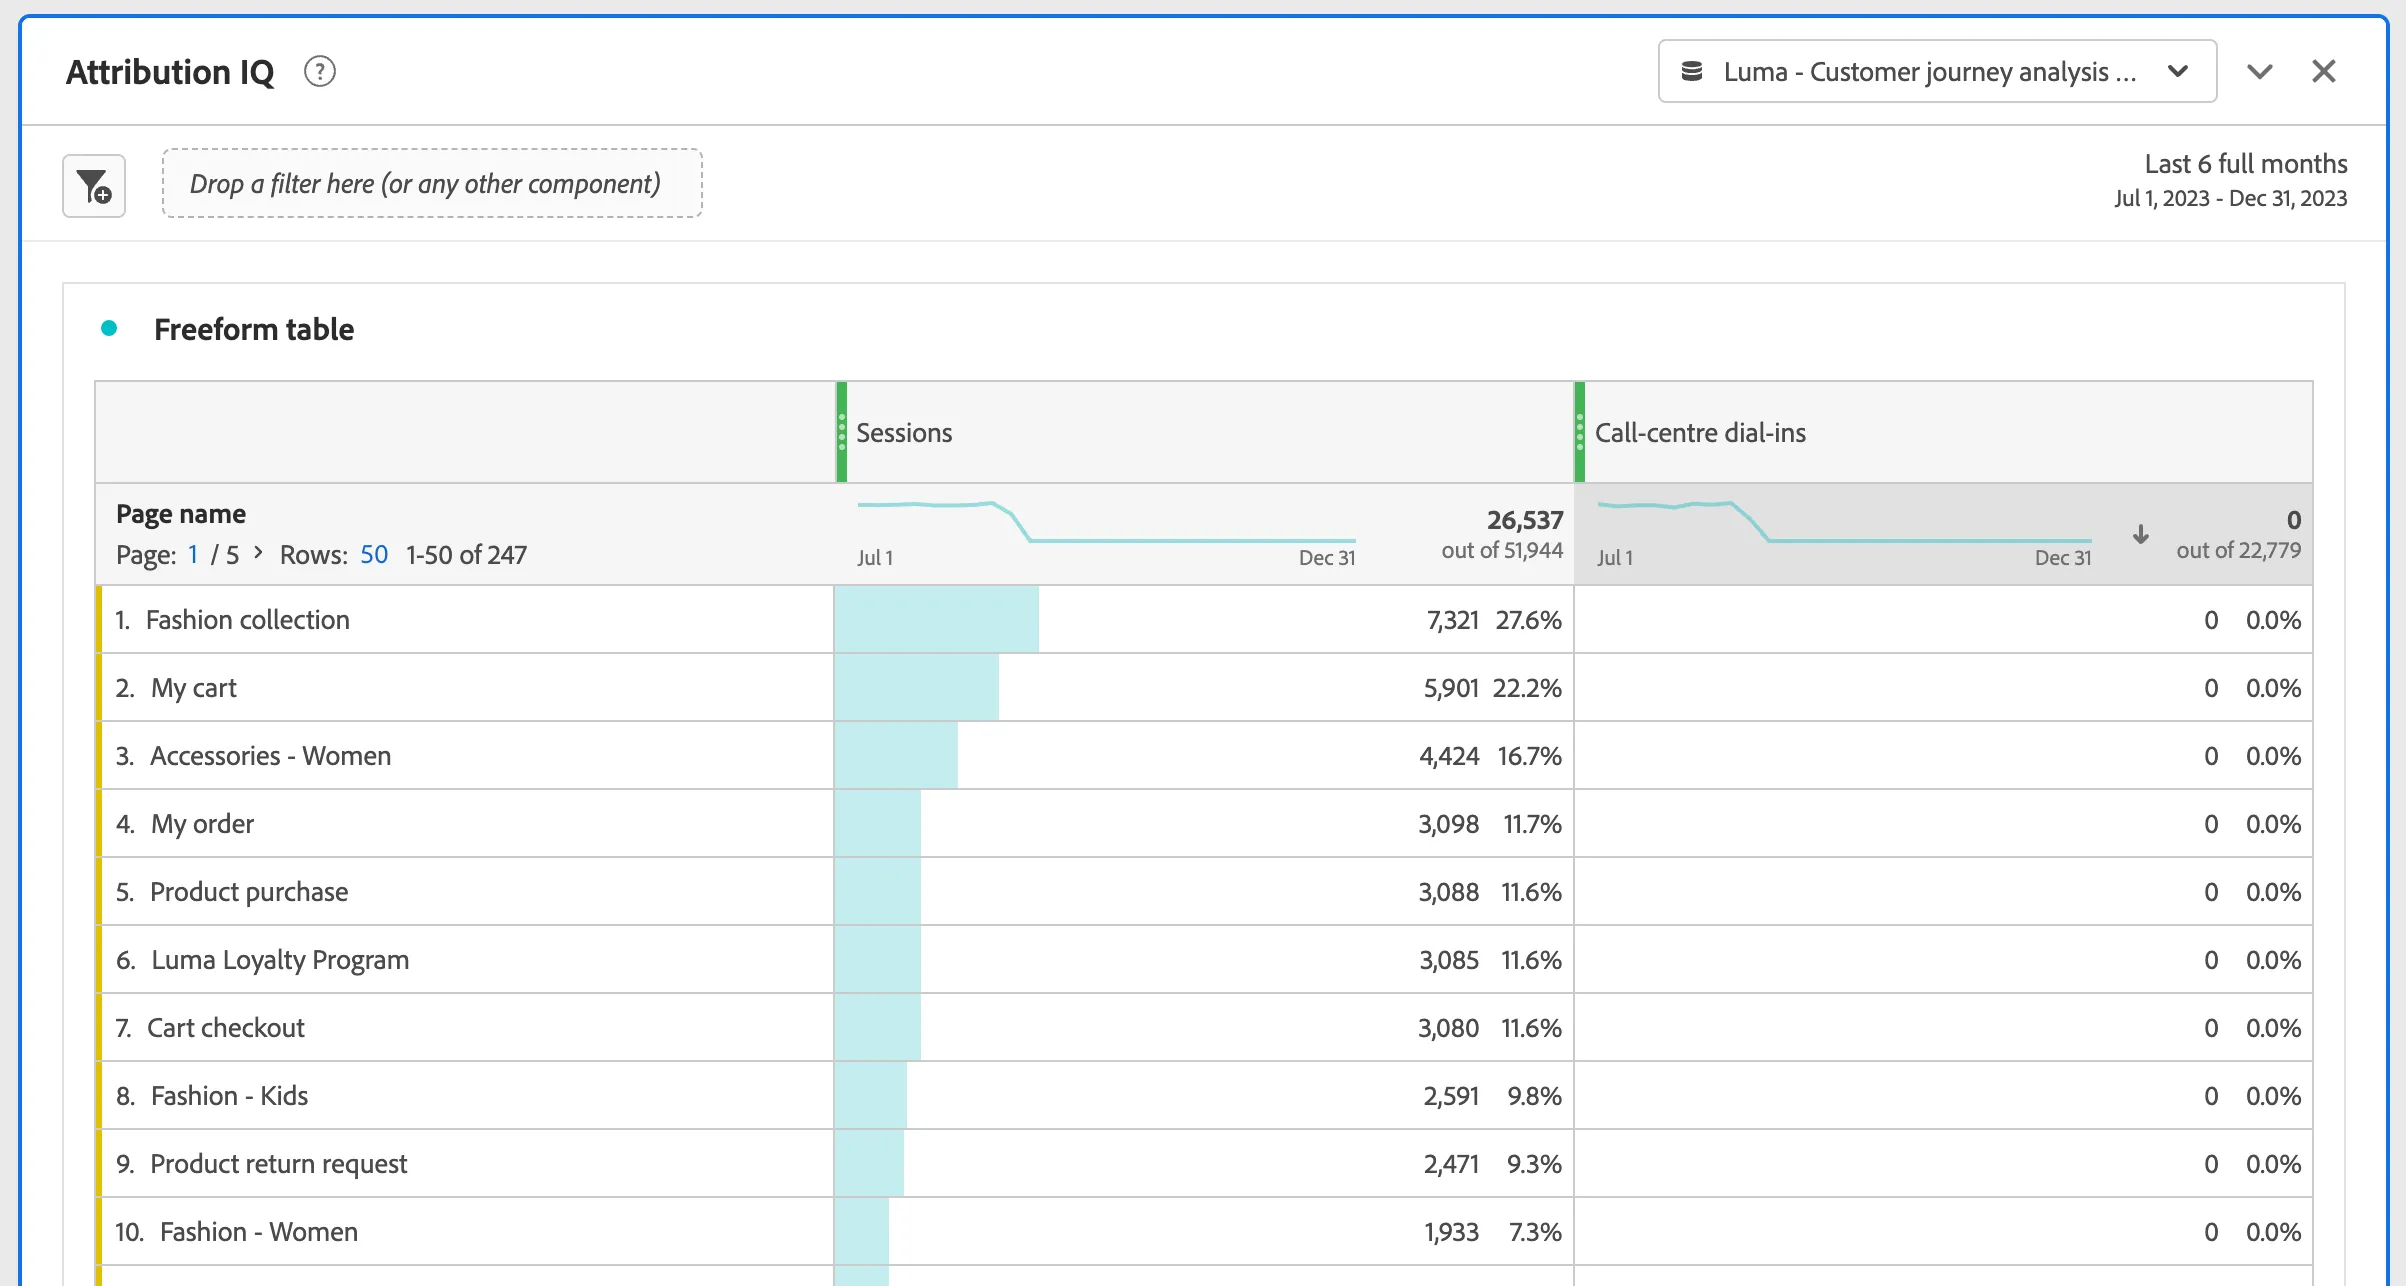
Task: Close the Attribution IQ panel
Action: [2324, 72]
